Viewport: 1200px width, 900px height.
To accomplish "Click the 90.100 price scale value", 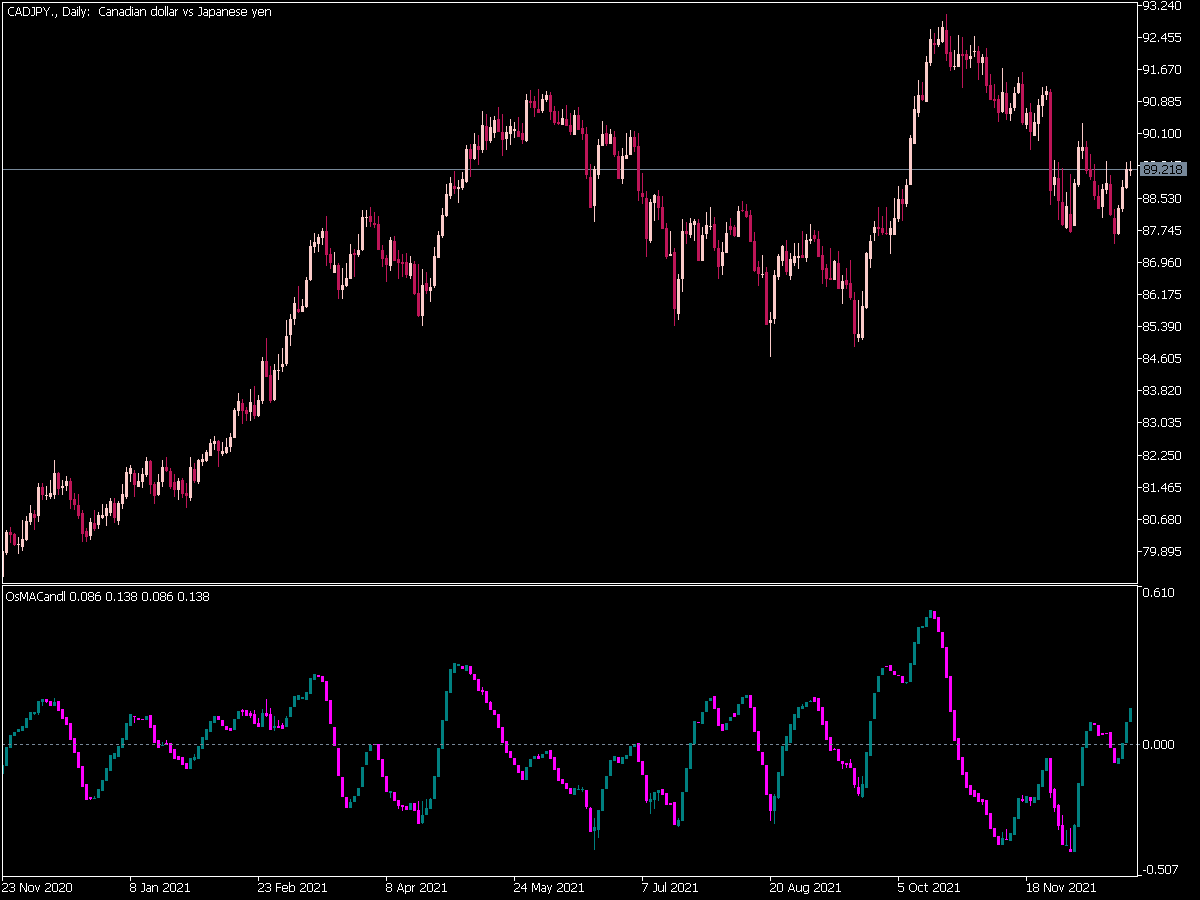I will pos(1161,134).
